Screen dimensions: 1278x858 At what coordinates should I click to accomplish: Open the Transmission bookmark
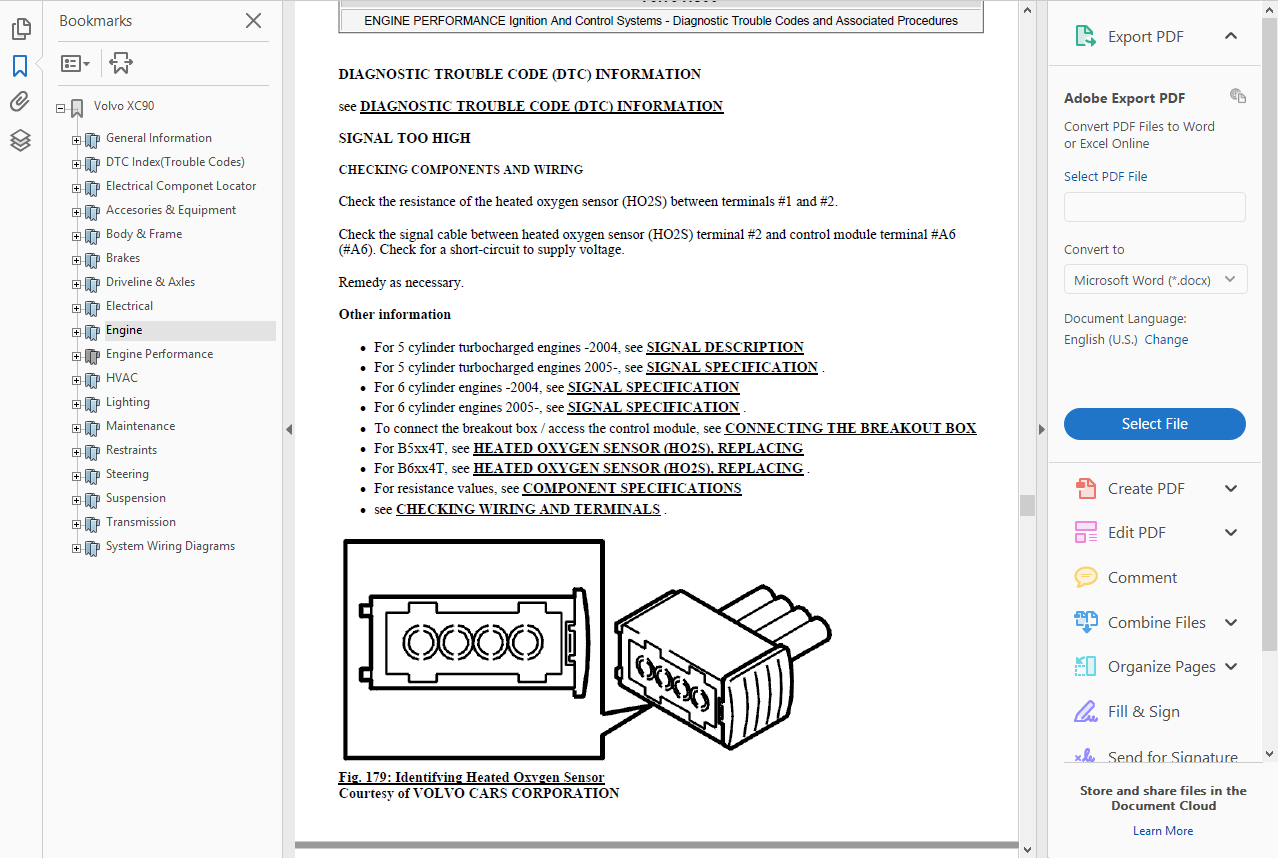point(141,522)
